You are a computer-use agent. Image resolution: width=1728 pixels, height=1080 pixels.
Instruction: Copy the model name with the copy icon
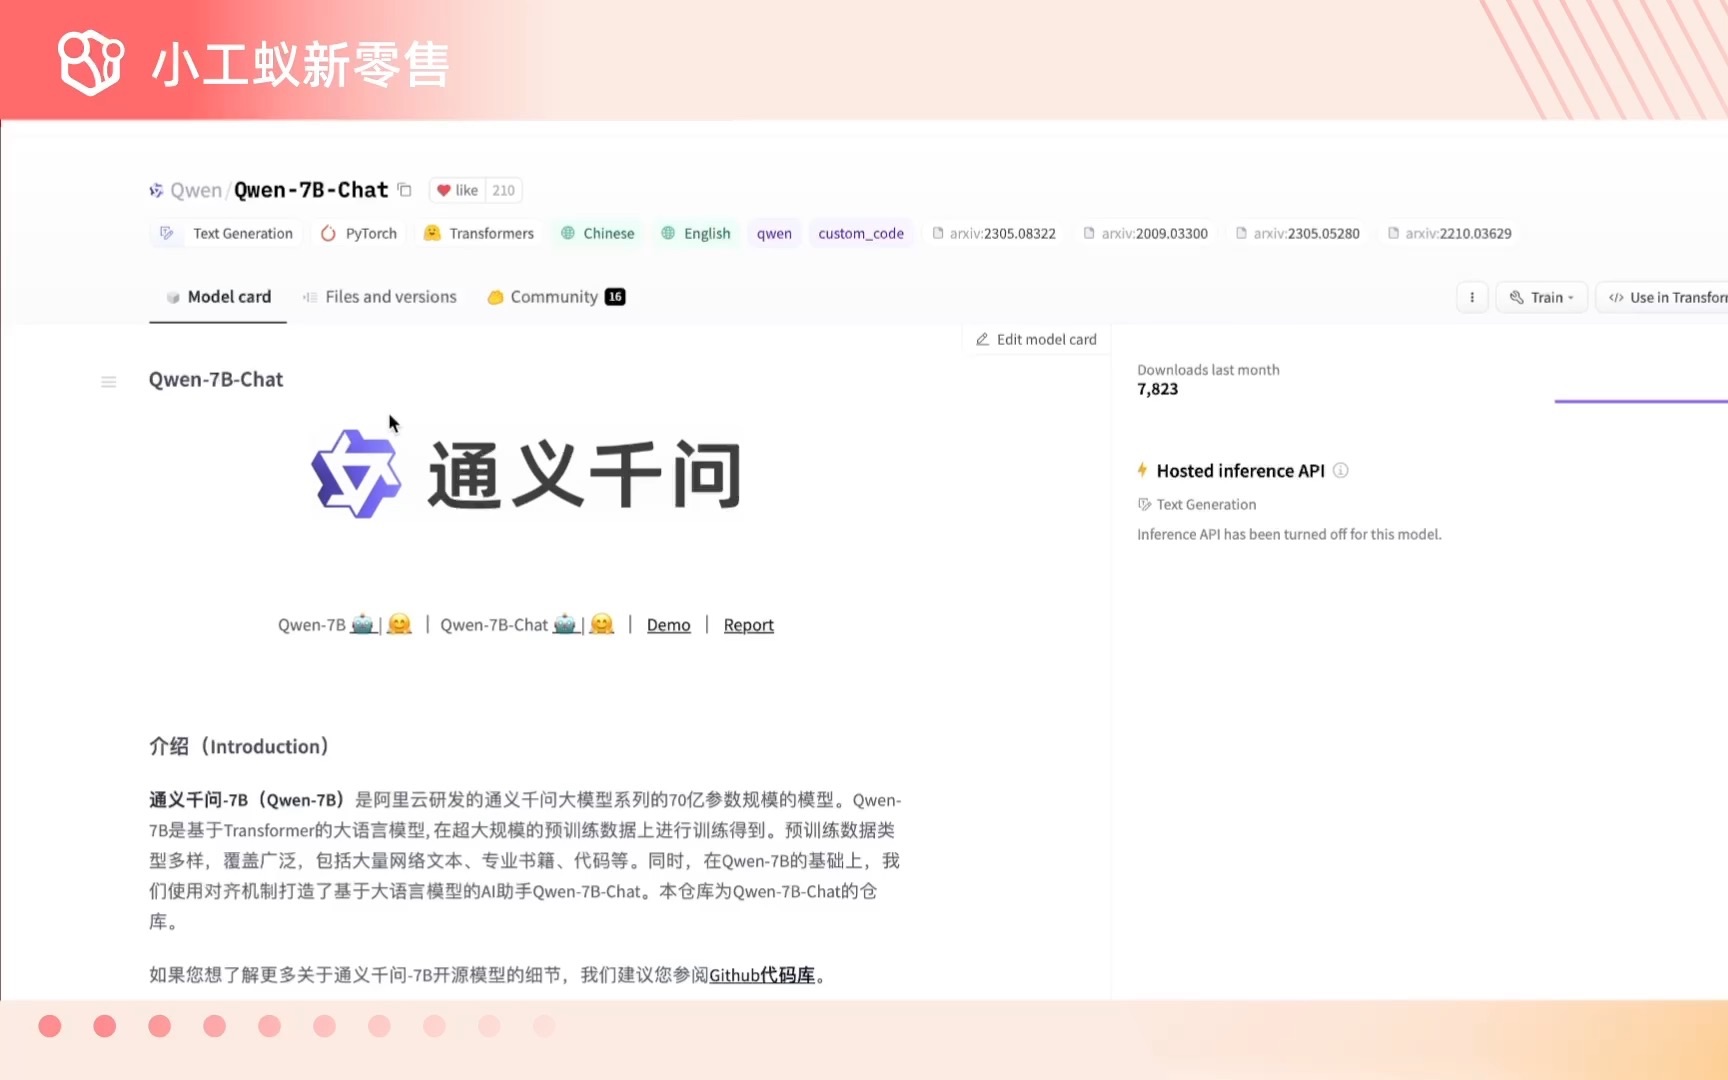pyautogui.click(x=404, y=190)
